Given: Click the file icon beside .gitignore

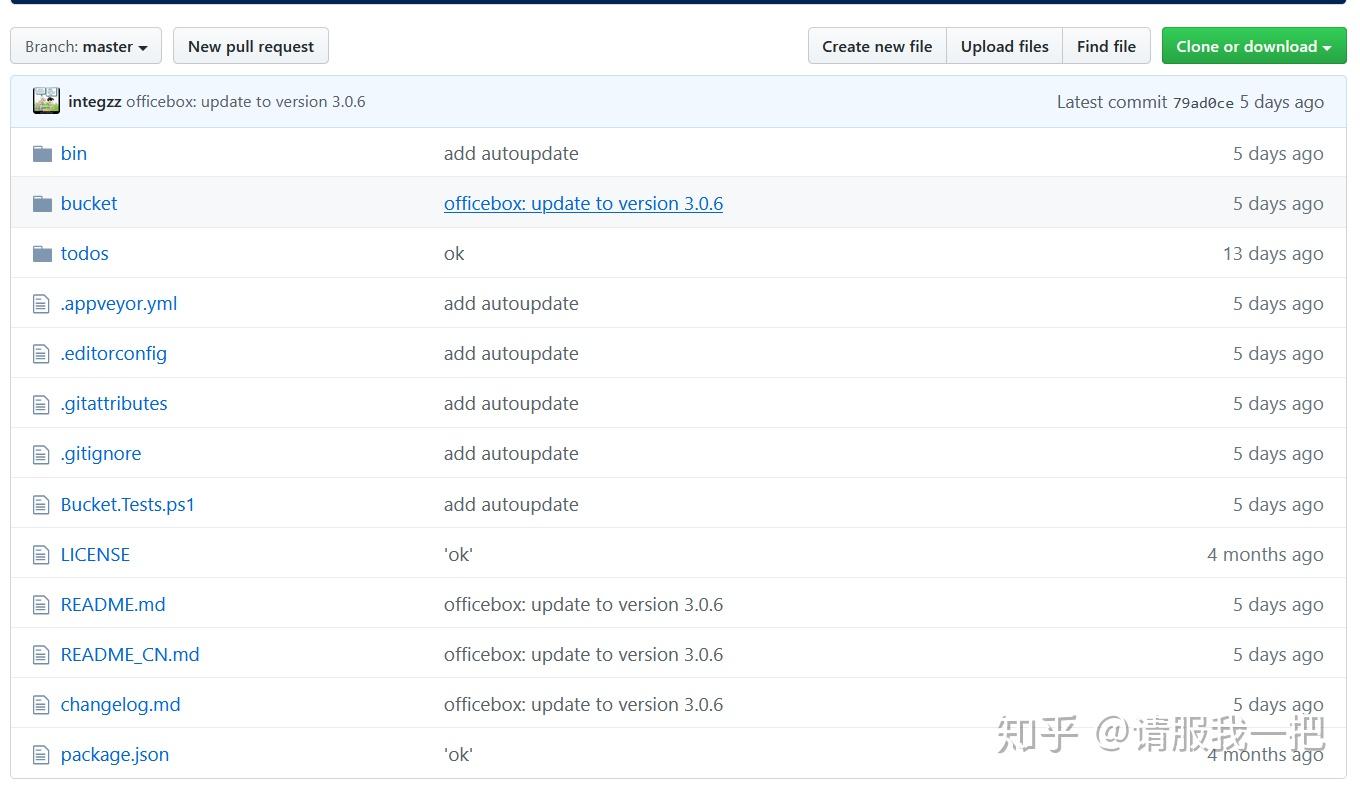Looking at the screenshot, I should pos(40,453).
